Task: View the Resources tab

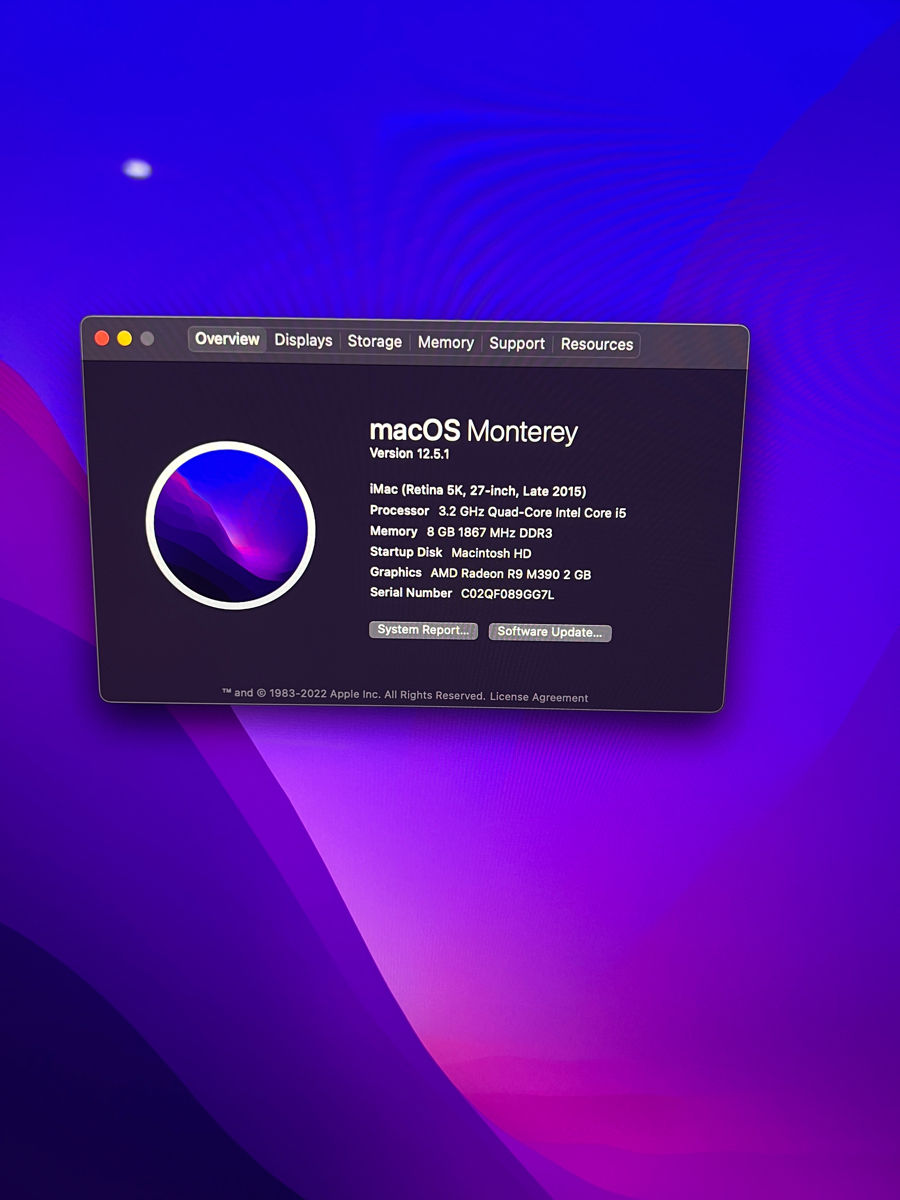Action: [x=597, y=344]
